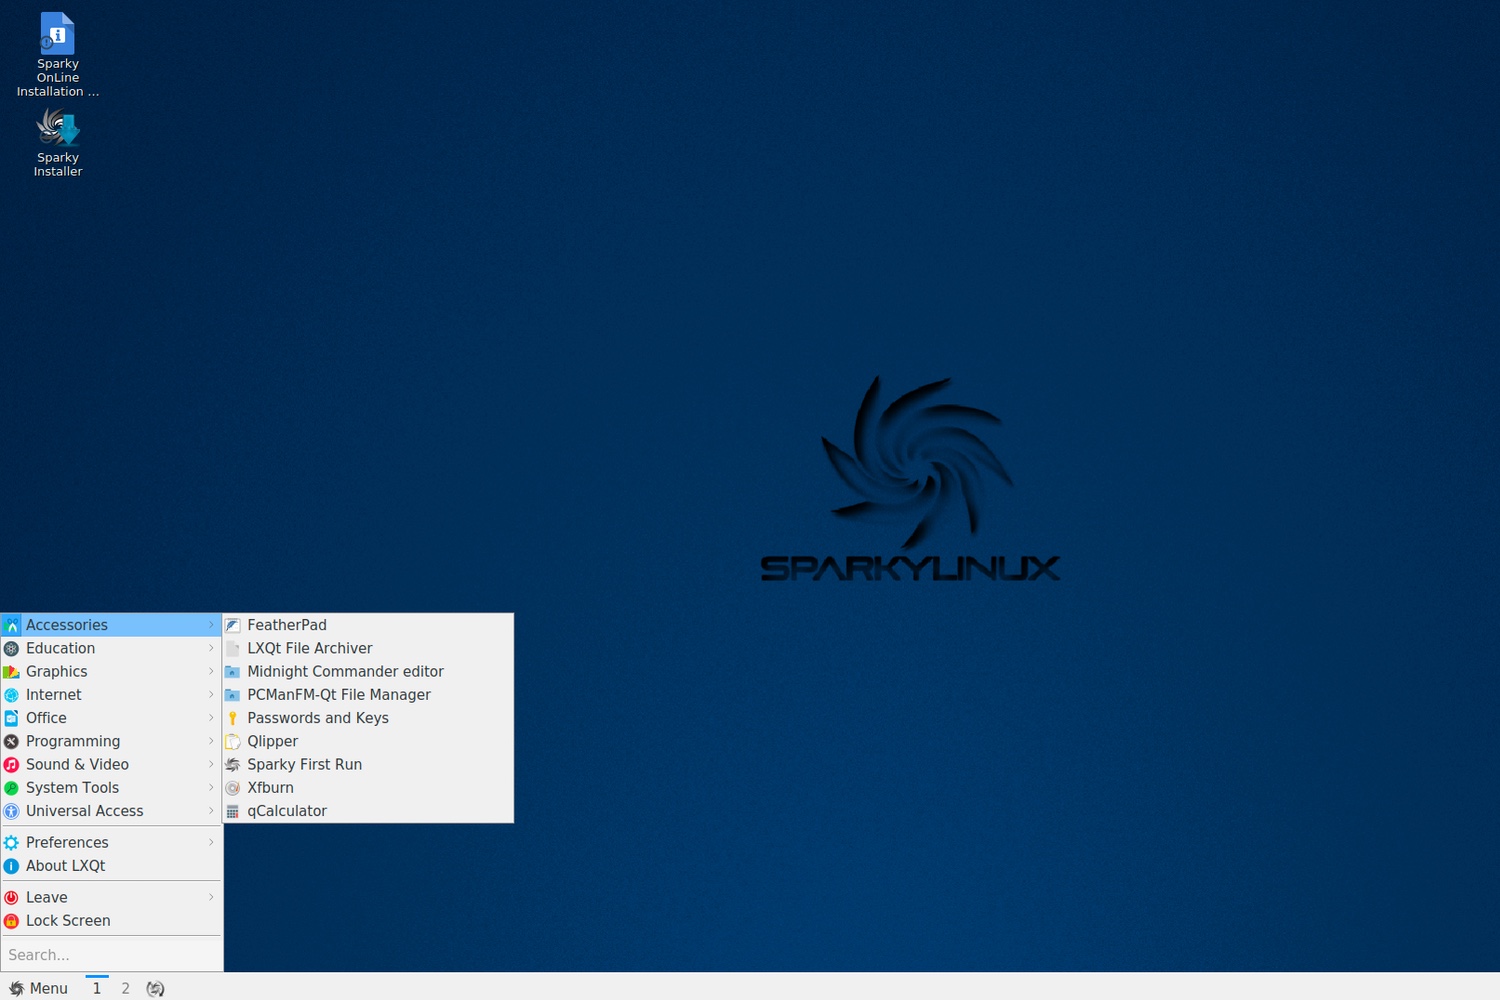Image resolution: width=1500 pixels, height=1000 pixels.
Task: Click the Universal Access icon
Action: (x=11, y=811)
